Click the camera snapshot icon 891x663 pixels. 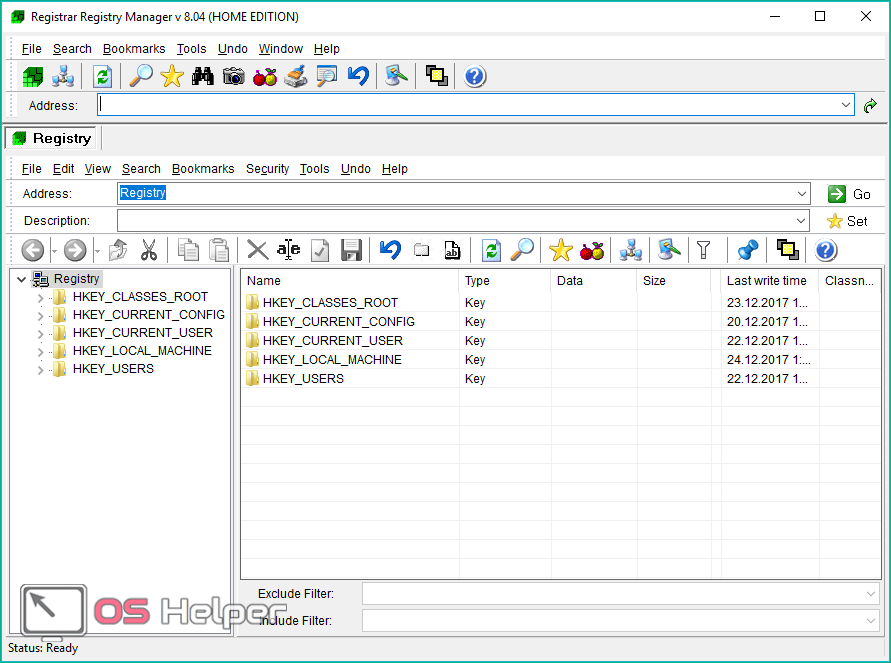click(234, 76)
